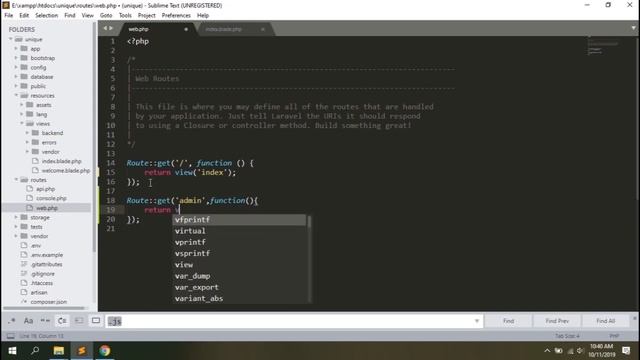Select web.php in sidebar

coord(47,208)
